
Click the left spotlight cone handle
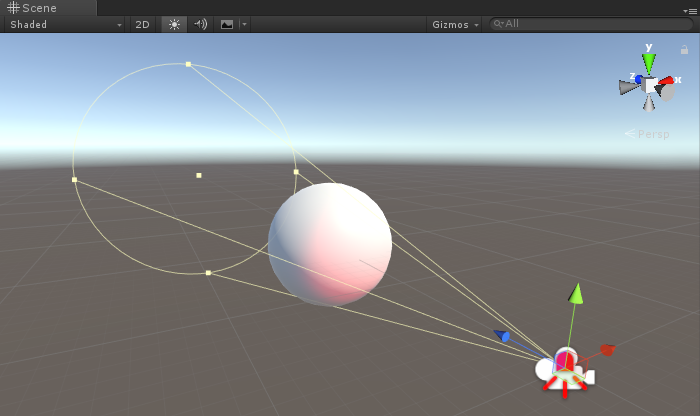[x=75, y=179]
